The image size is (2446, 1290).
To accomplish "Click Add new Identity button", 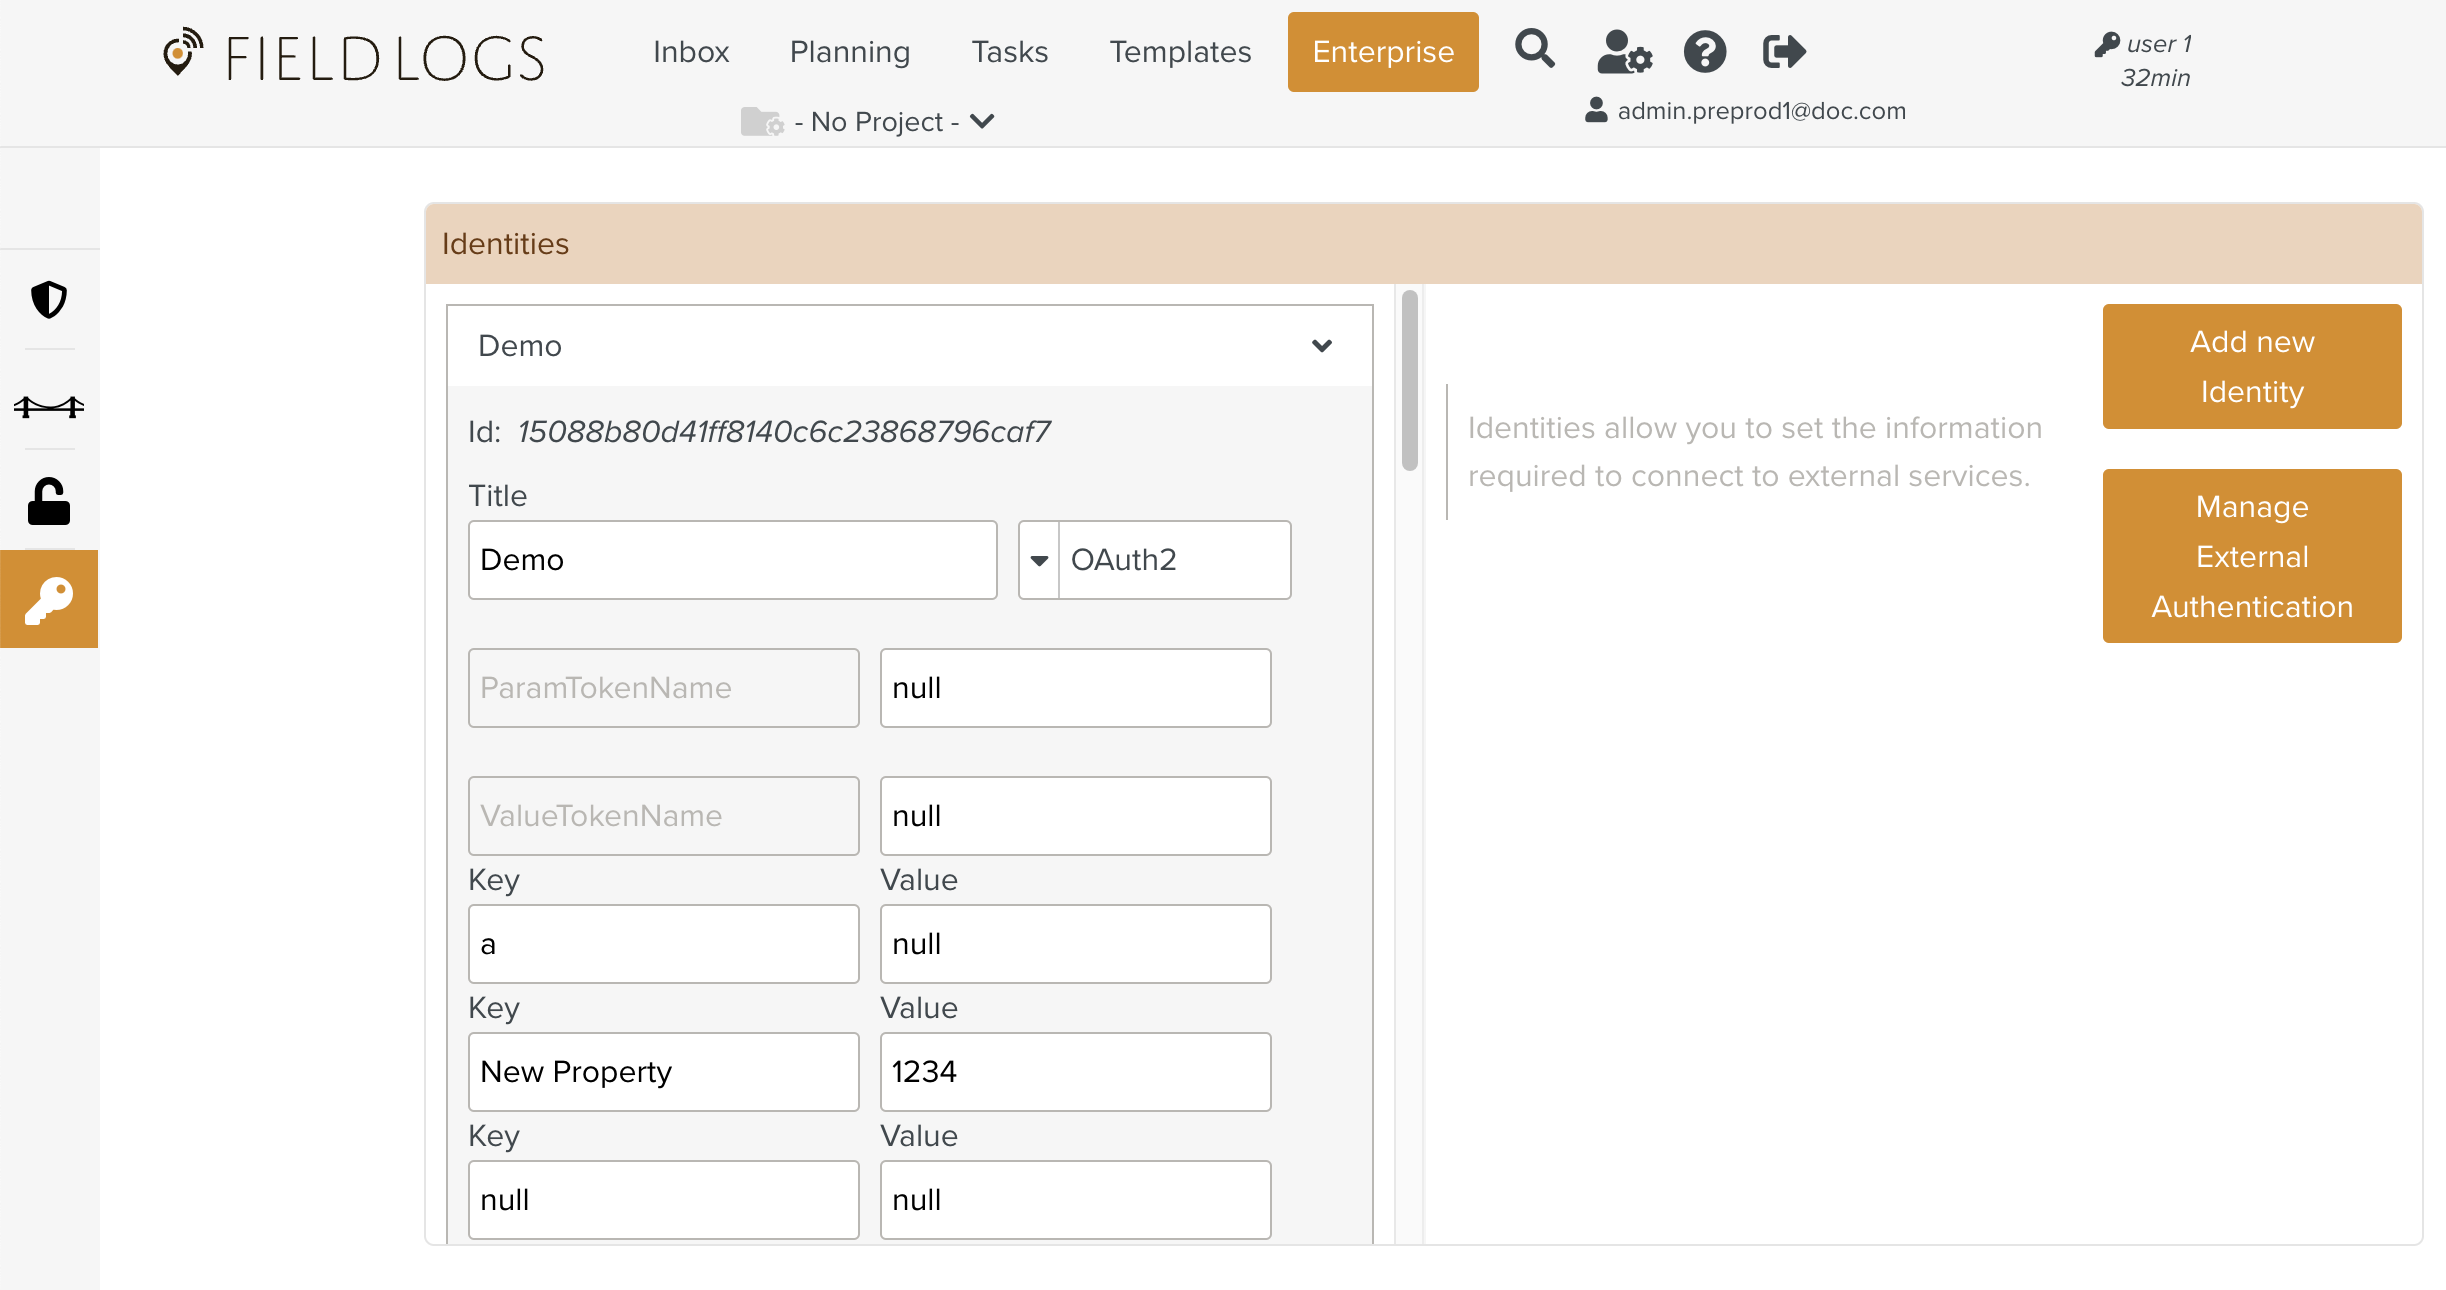I will (x=2251, y=366).
